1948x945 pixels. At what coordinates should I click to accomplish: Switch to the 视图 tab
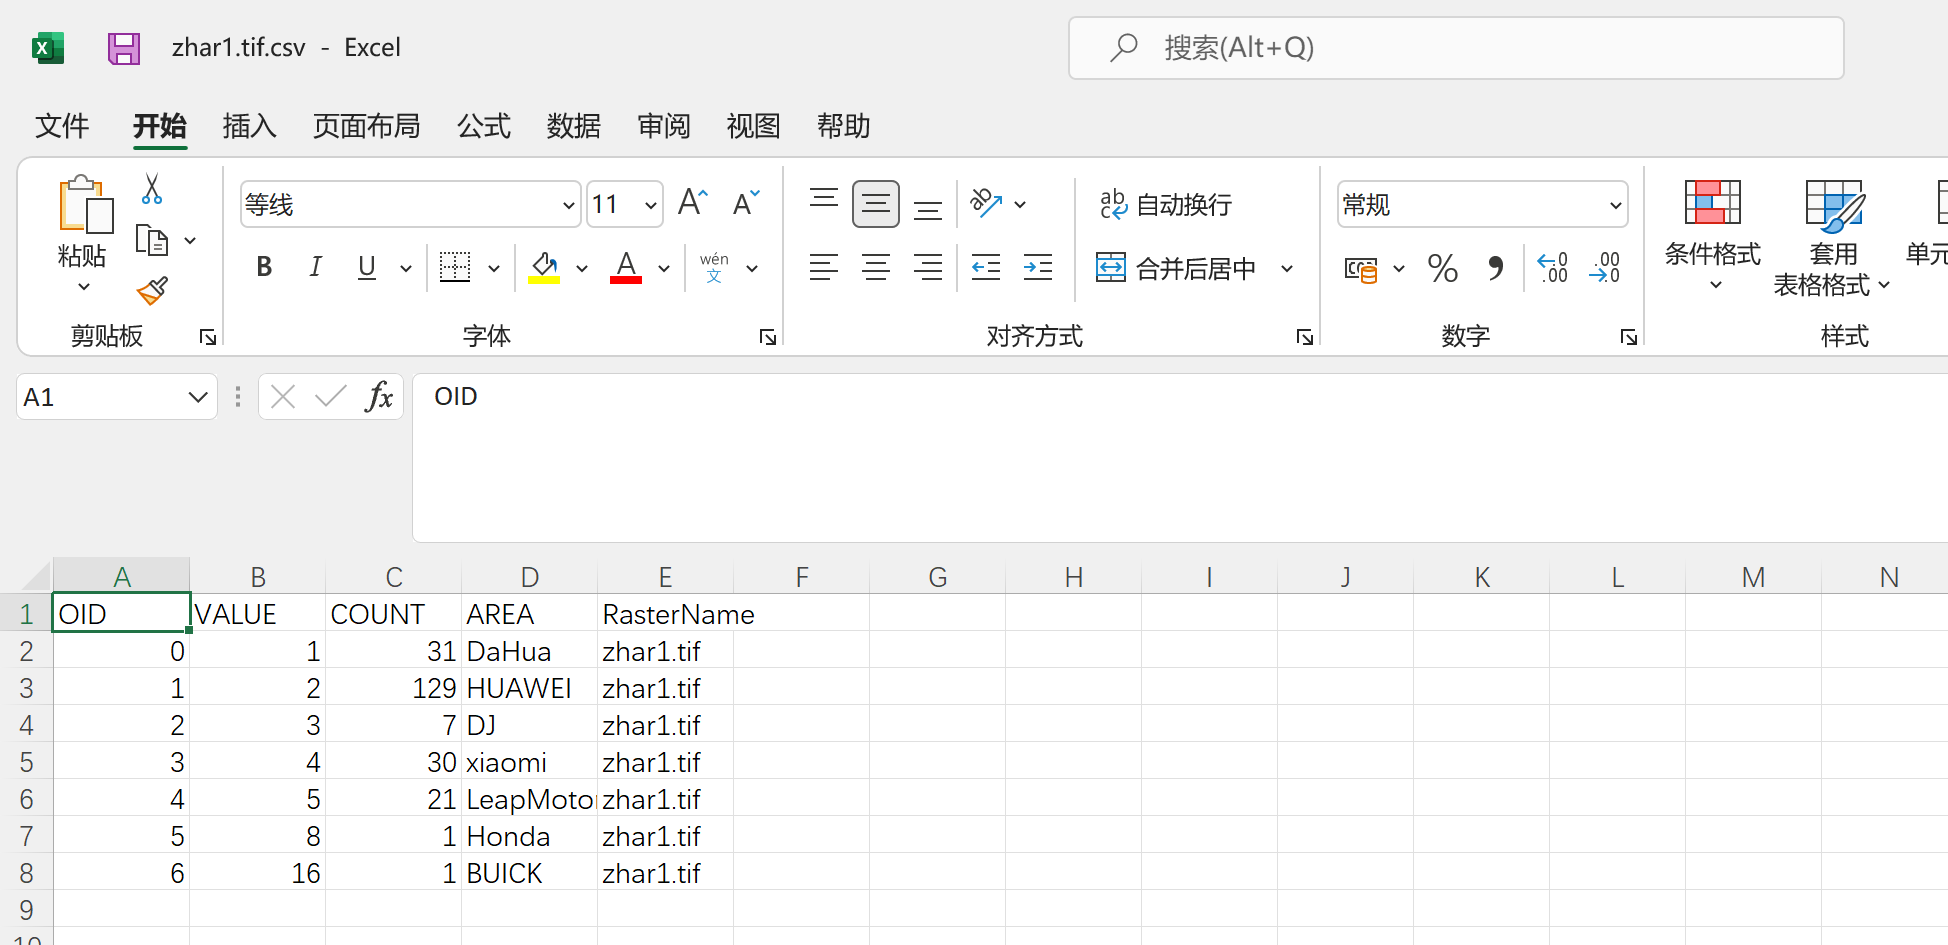pyautogui.click(x=753, y=126)
